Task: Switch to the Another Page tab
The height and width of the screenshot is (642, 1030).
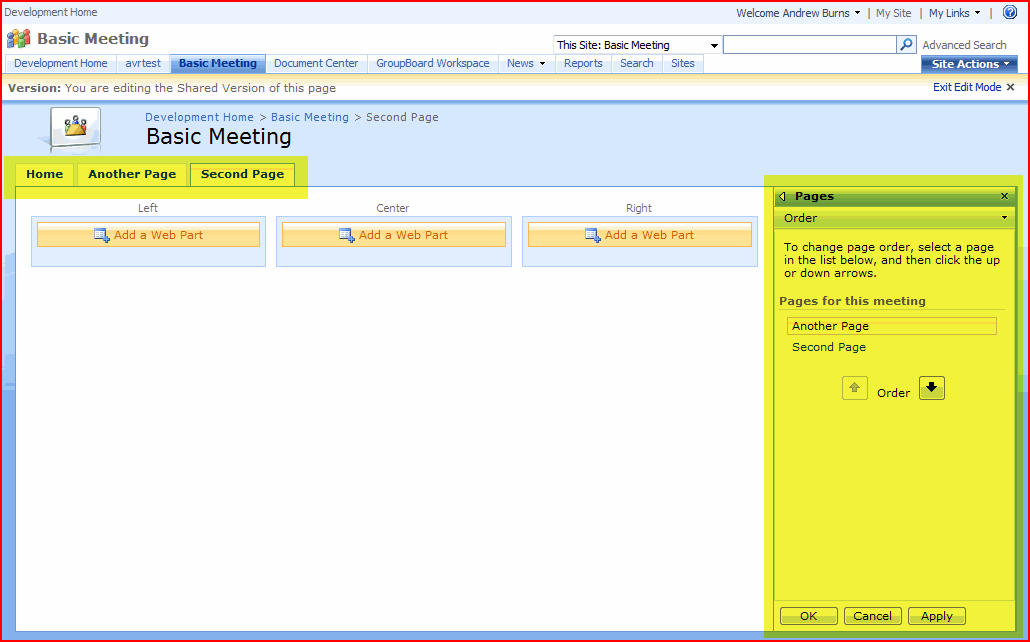Action: click(132, 174)
